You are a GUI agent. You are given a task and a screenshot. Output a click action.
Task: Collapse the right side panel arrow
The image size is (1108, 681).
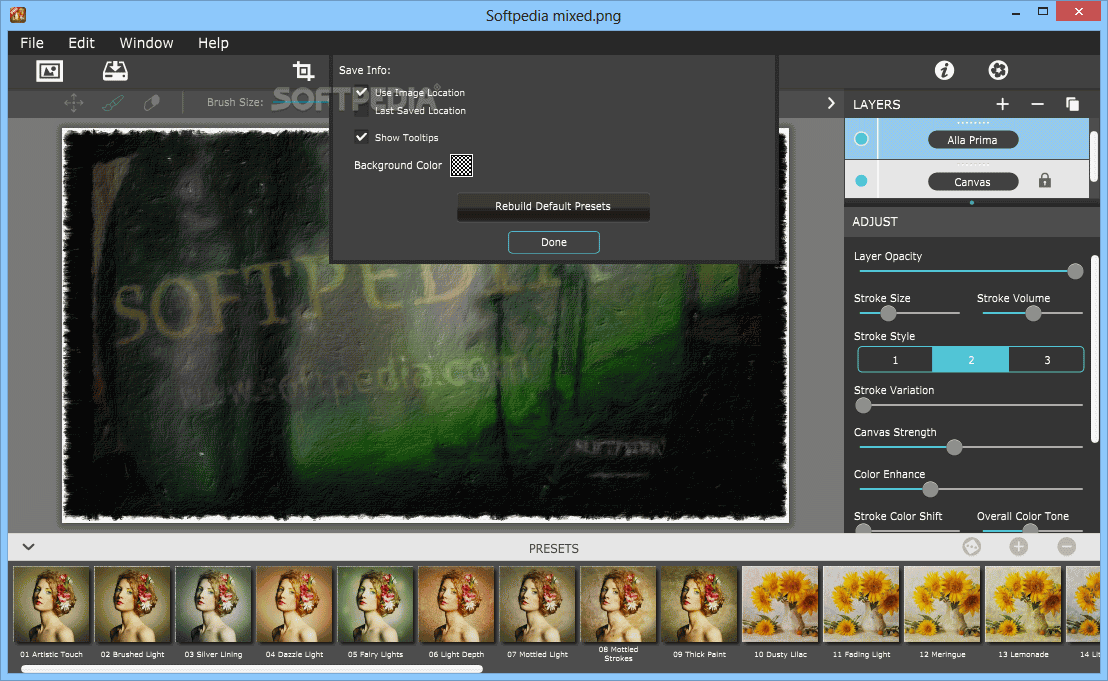[x=831, y=103]
